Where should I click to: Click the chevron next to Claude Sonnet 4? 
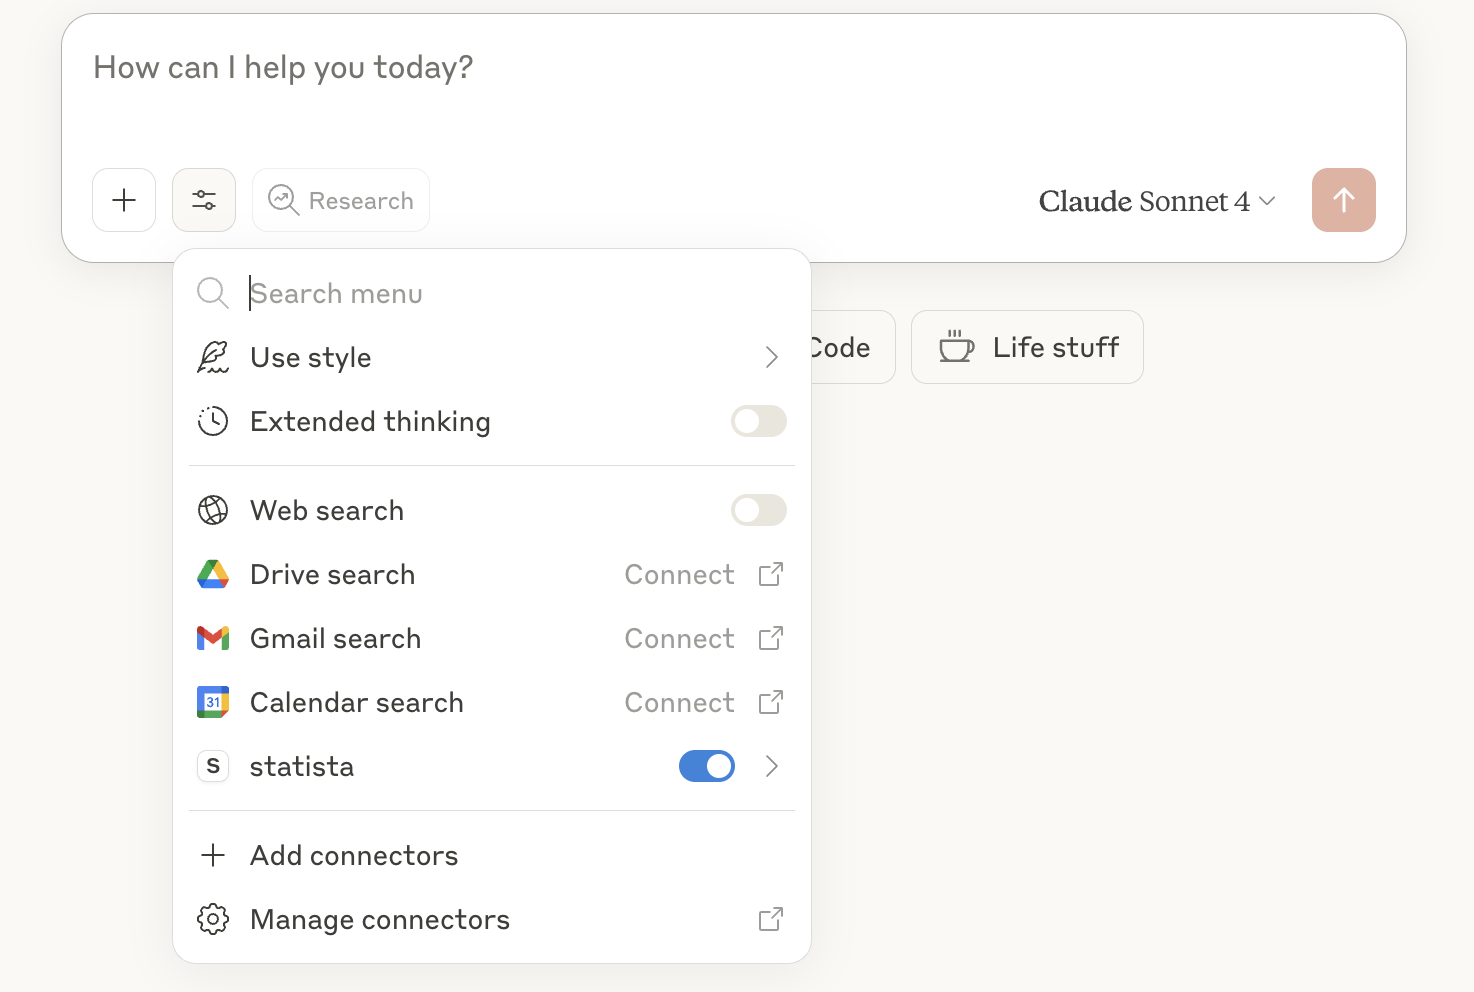[1267, 201]
